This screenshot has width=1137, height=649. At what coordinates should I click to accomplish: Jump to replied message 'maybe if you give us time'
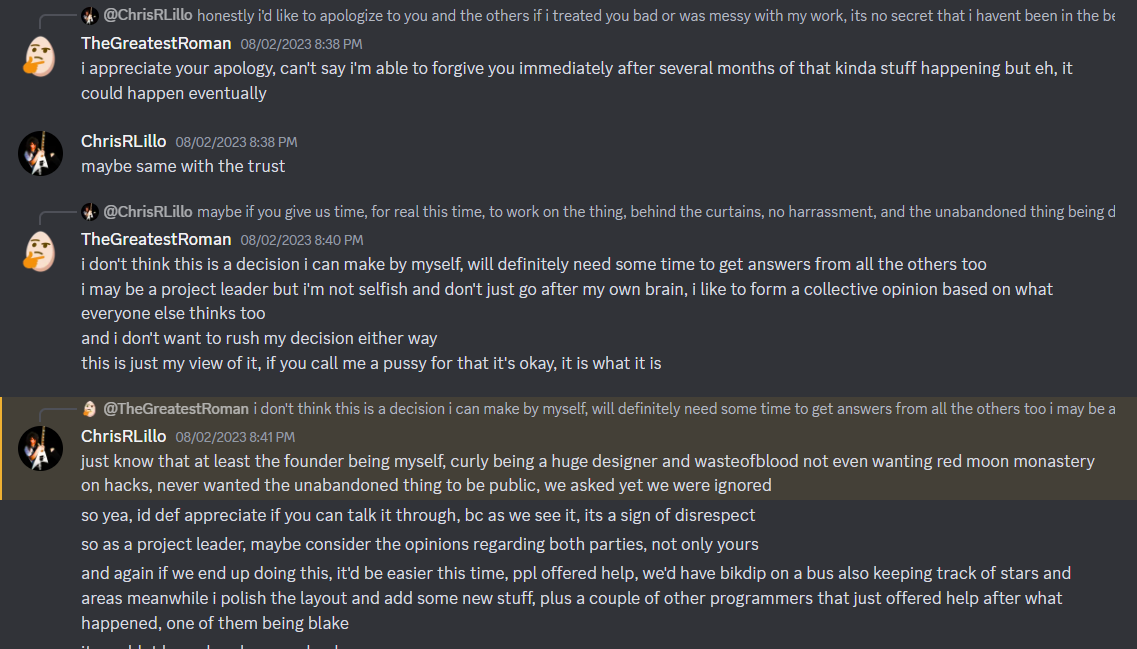point(656,212)
